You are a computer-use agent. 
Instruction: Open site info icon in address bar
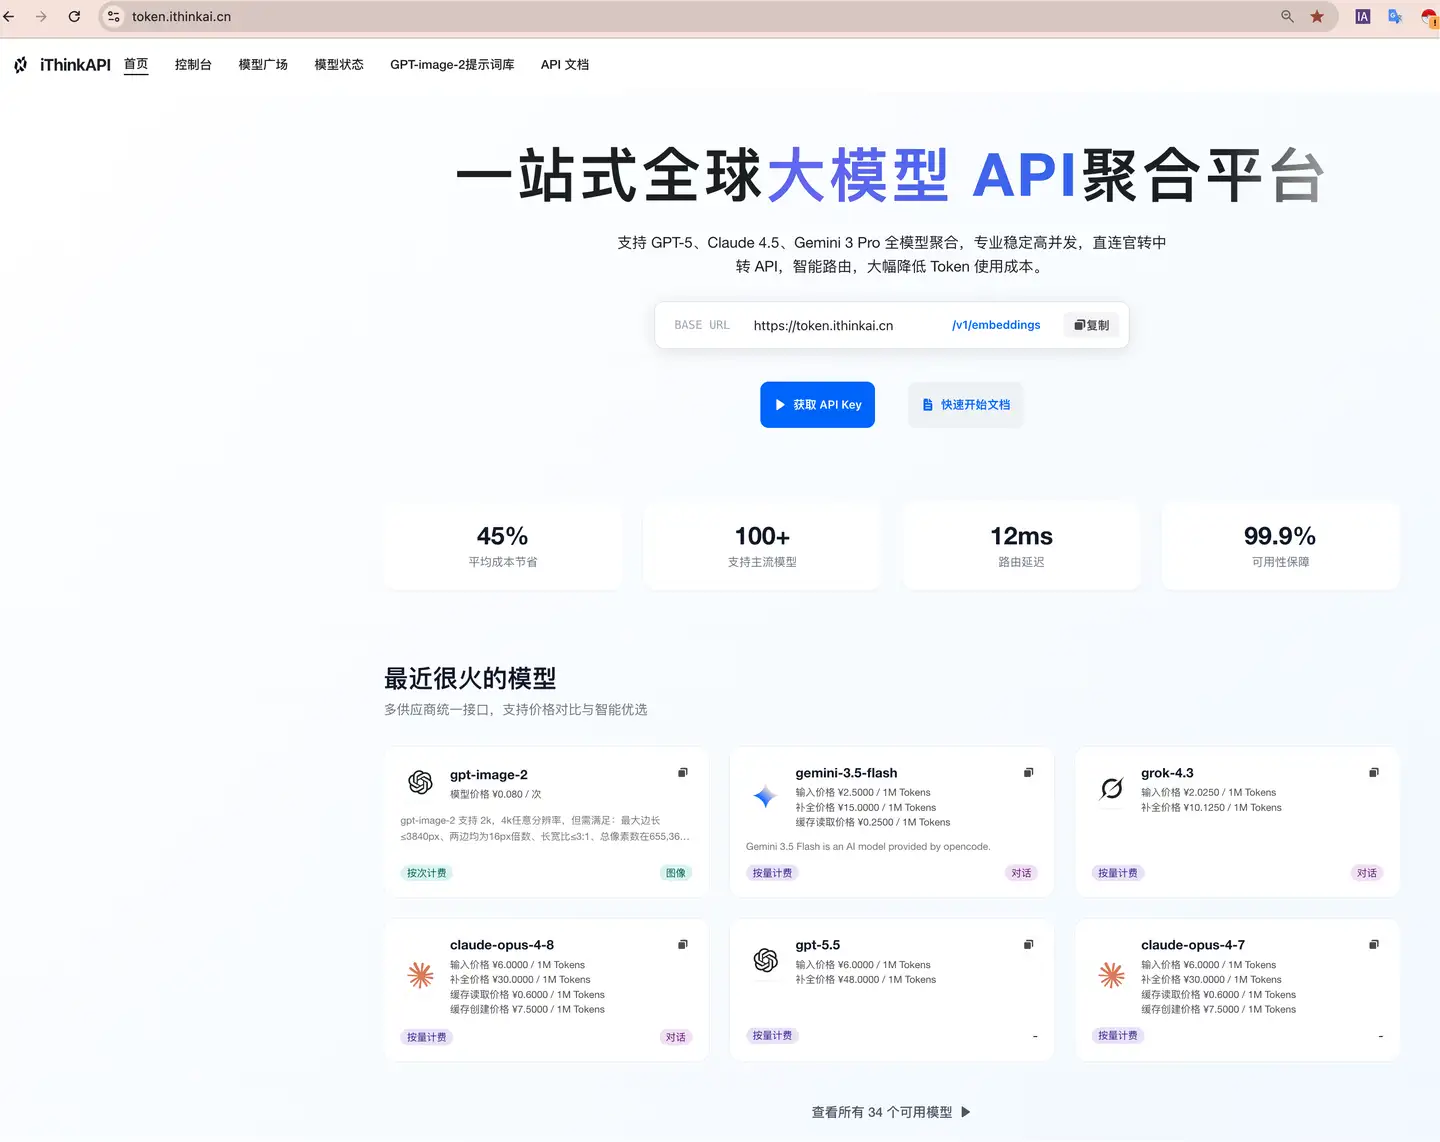pos(114,17)
